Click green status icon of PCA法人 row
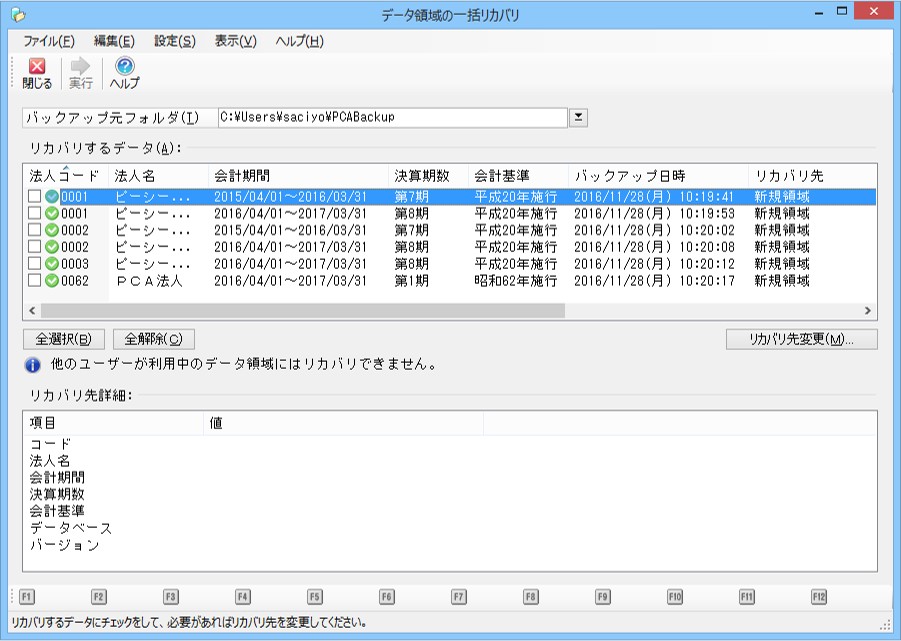Image resolution: width=901 pixels, height=641 pixels. pyautogui.click(x=52, y=281)
